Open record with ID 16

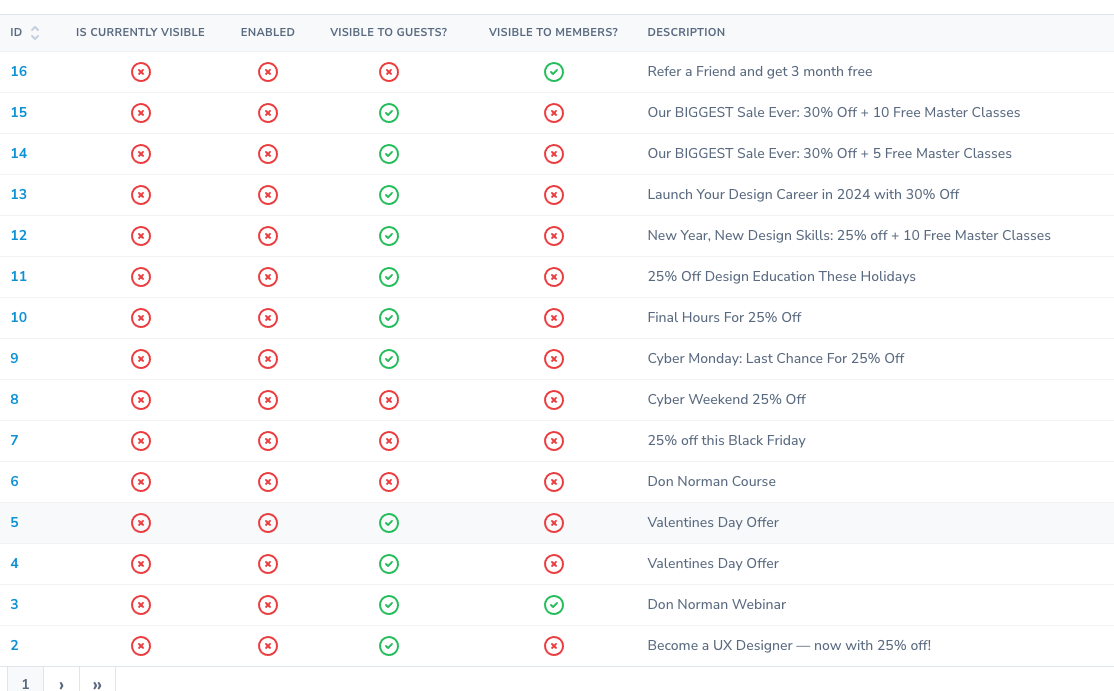pos(19,72)
